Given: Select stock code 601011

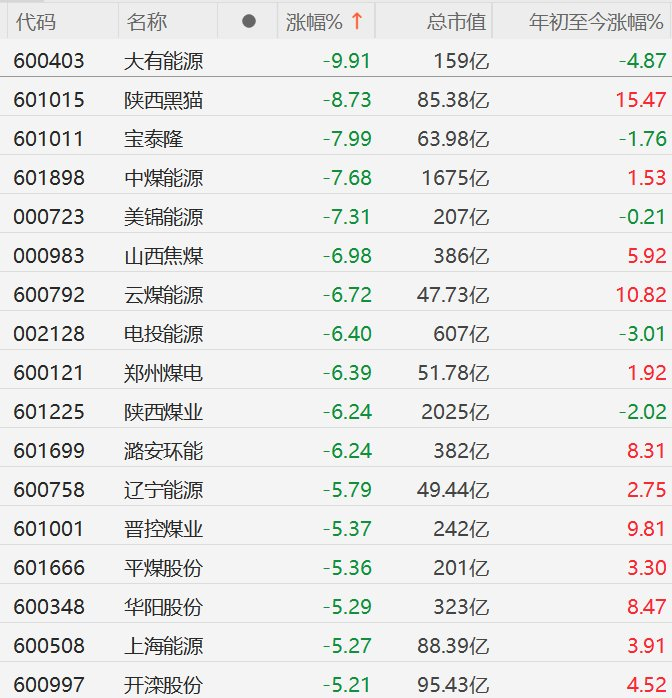Looking at the screenshot, I should point(48,139).
